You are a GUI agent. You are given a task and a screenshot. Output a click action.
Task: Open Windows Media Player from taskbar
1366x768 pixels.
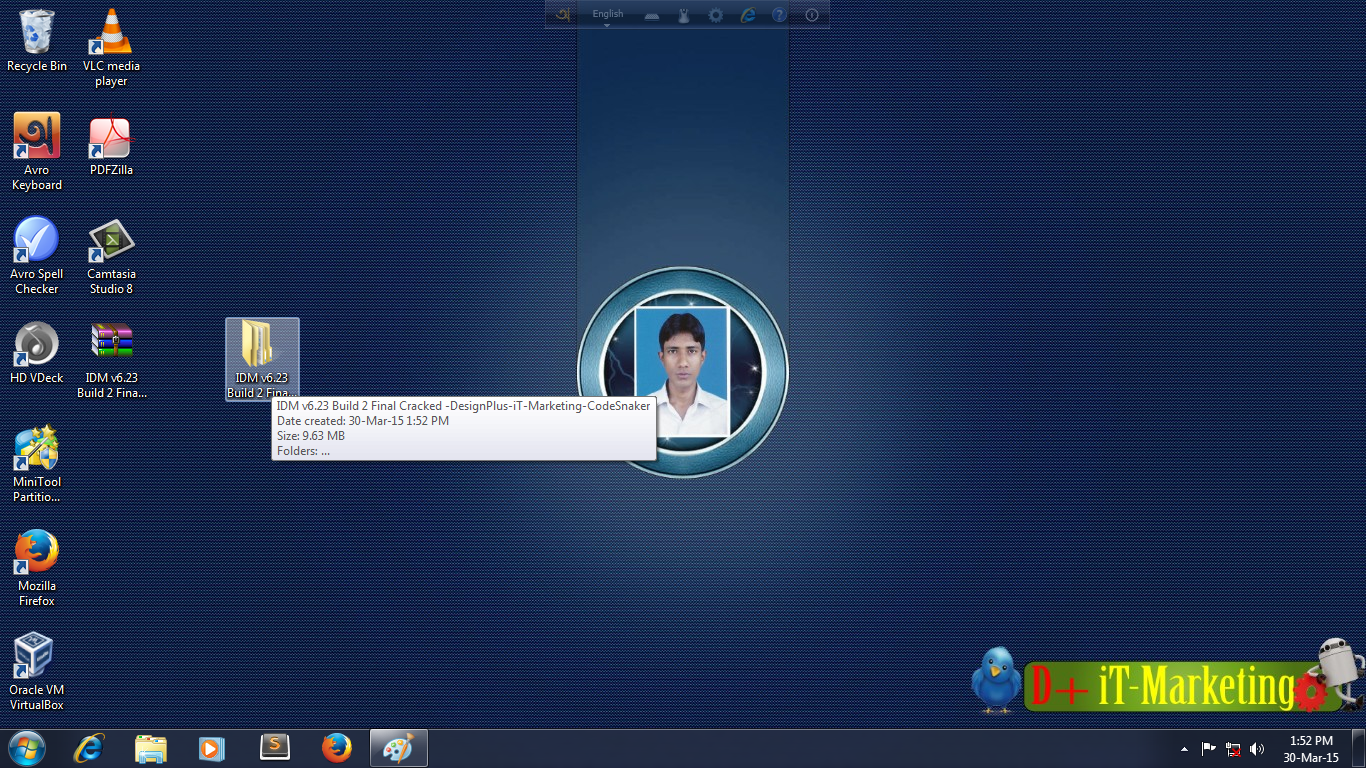pos(212,748)
